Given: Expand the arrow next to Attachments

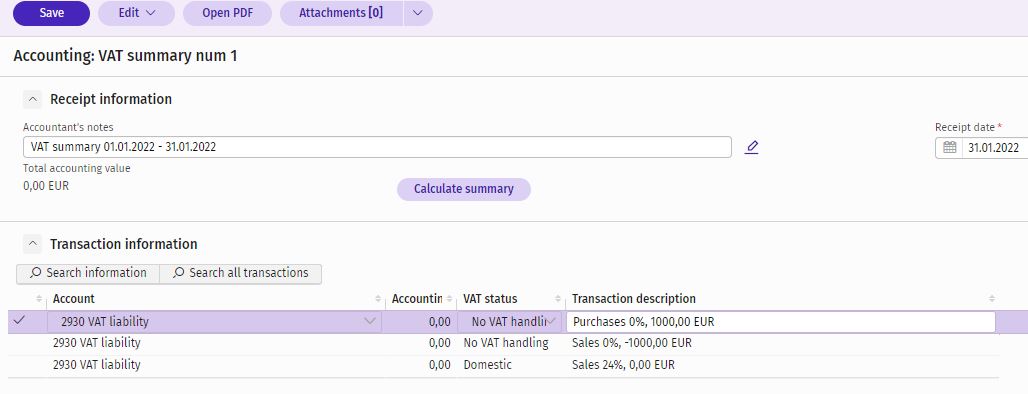Looking at the screenshot, I should (418, 13).
